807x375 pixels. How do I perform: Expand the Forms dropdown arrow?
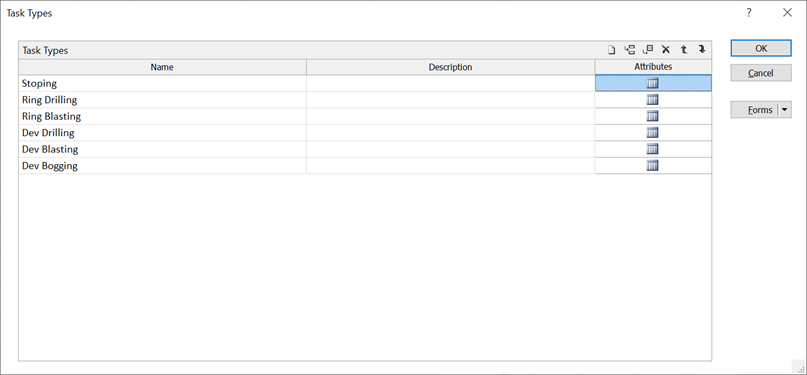click(x=785, y=110)
